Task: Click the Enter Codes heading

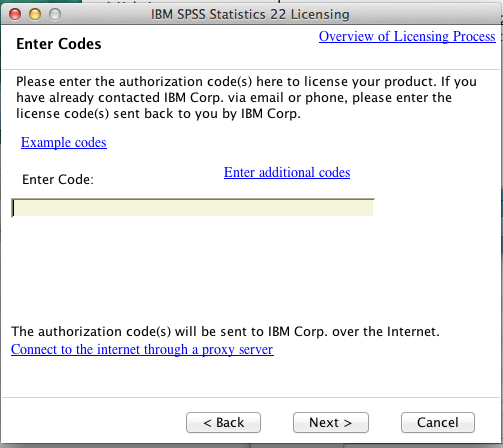Action: (59, 44)
